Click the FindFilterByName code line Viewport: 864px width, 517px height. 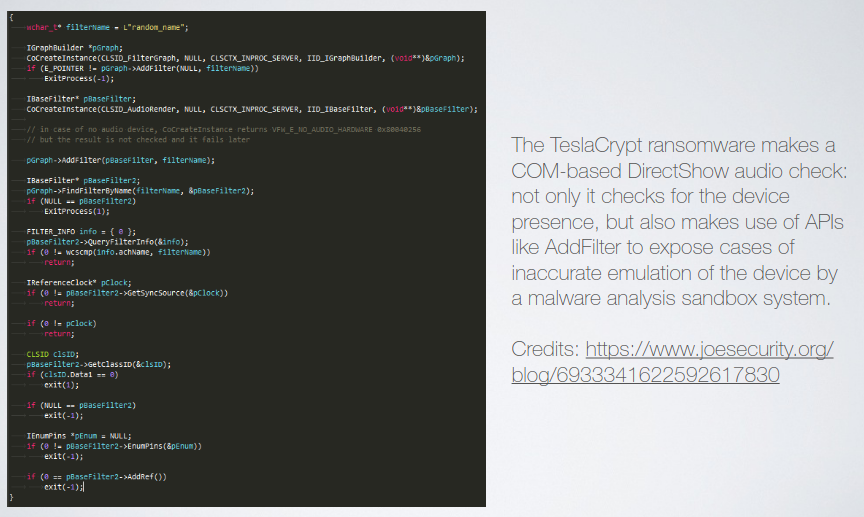[140, 191]
